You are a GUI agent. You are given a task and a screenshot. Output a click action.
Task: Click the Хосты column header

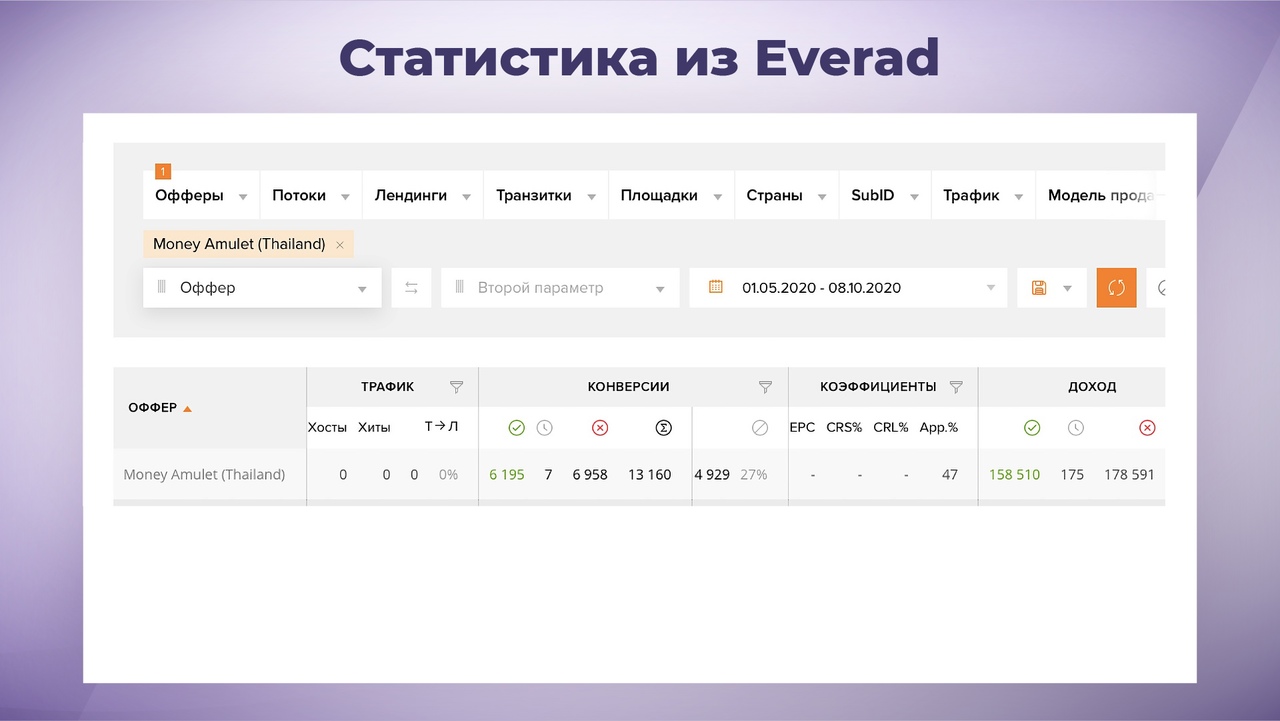pyautogui.click(x=327, y=428)
